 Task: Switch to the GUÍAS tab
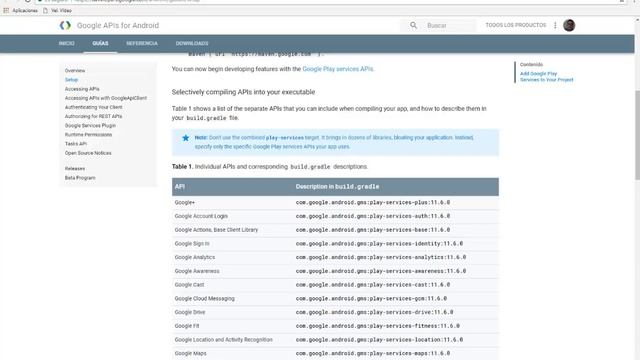(100, 43)
